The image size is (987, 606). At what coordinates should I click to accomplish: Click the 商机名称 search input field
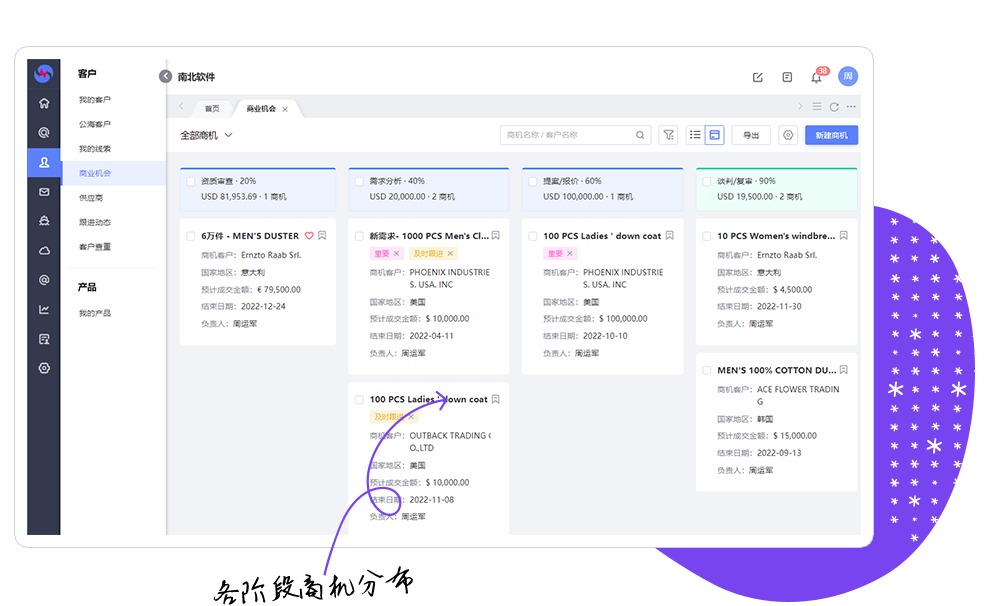point(567,135)
